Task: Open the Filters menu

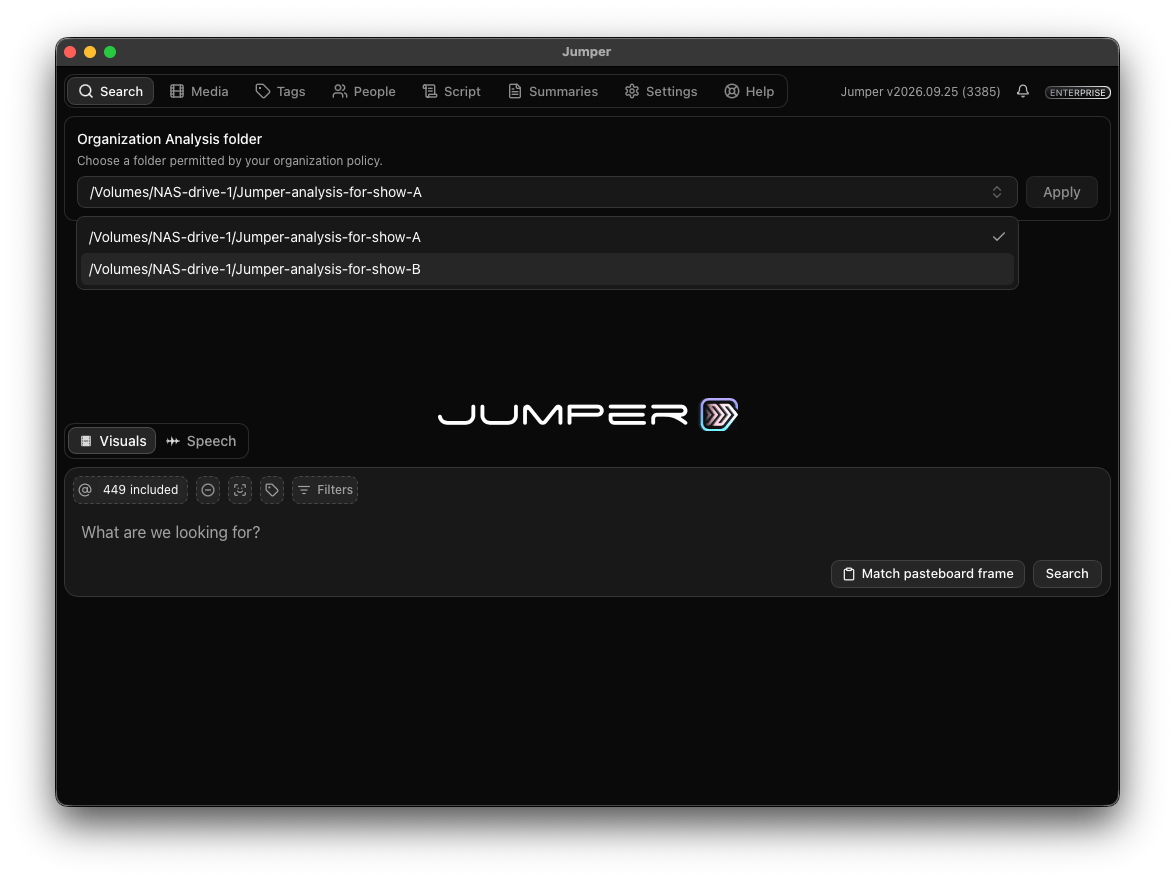Action: (x=325, y=489)
